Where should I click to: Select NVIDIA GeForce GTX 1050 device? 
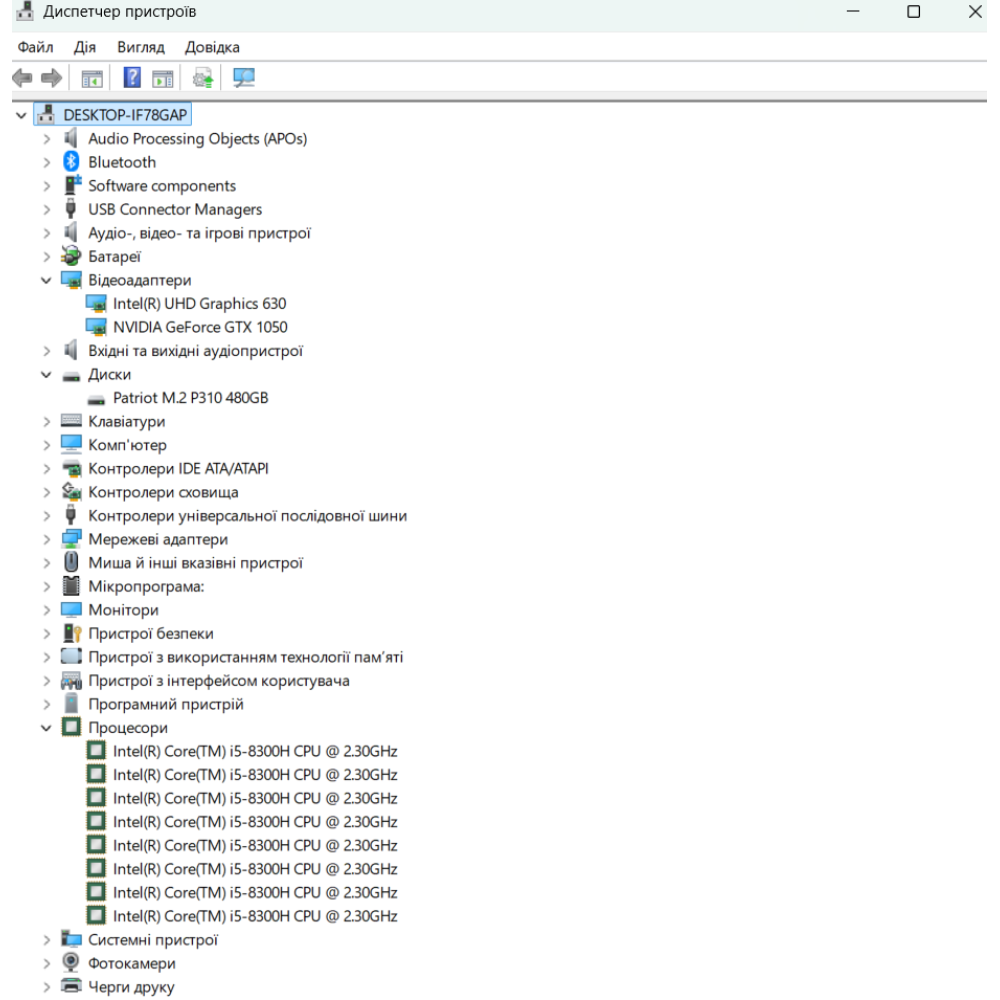[x=200, y=327]
